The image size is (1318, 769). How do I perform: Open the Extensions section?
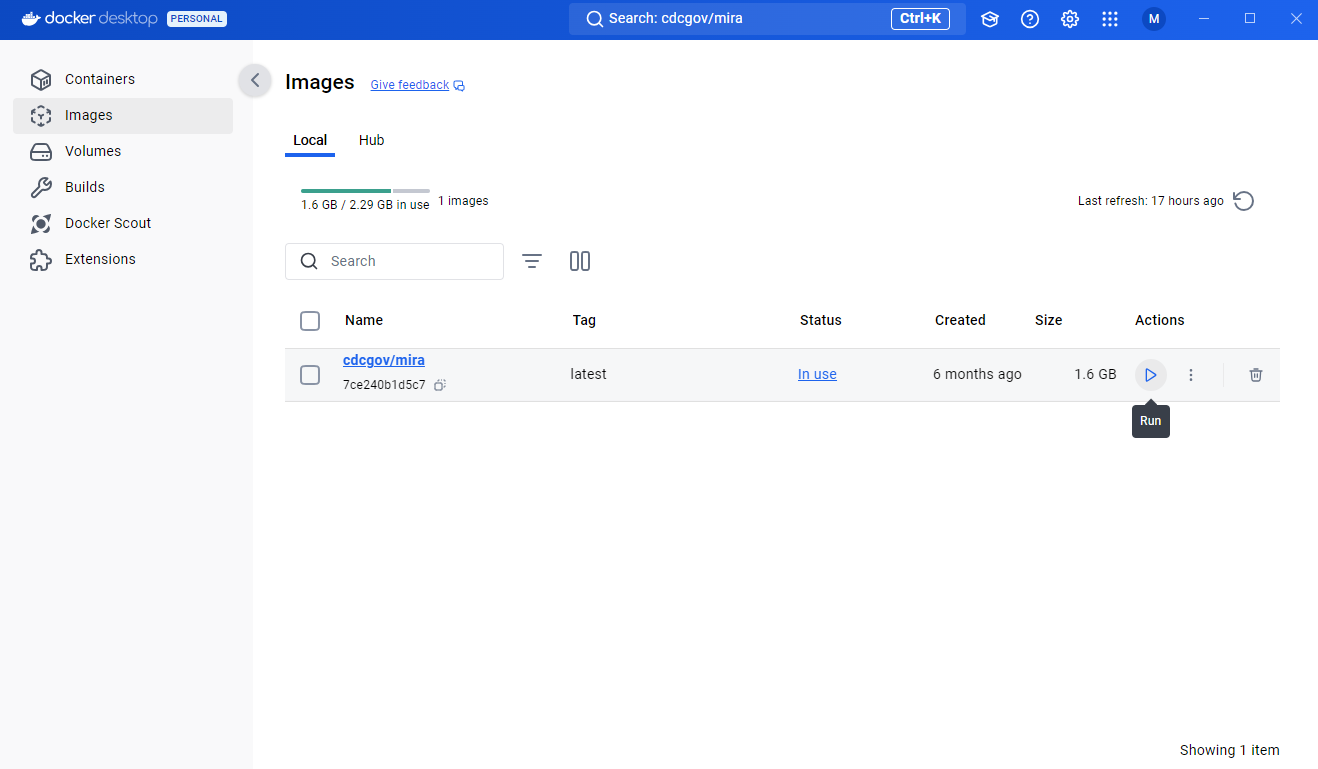tap(123, 259)
